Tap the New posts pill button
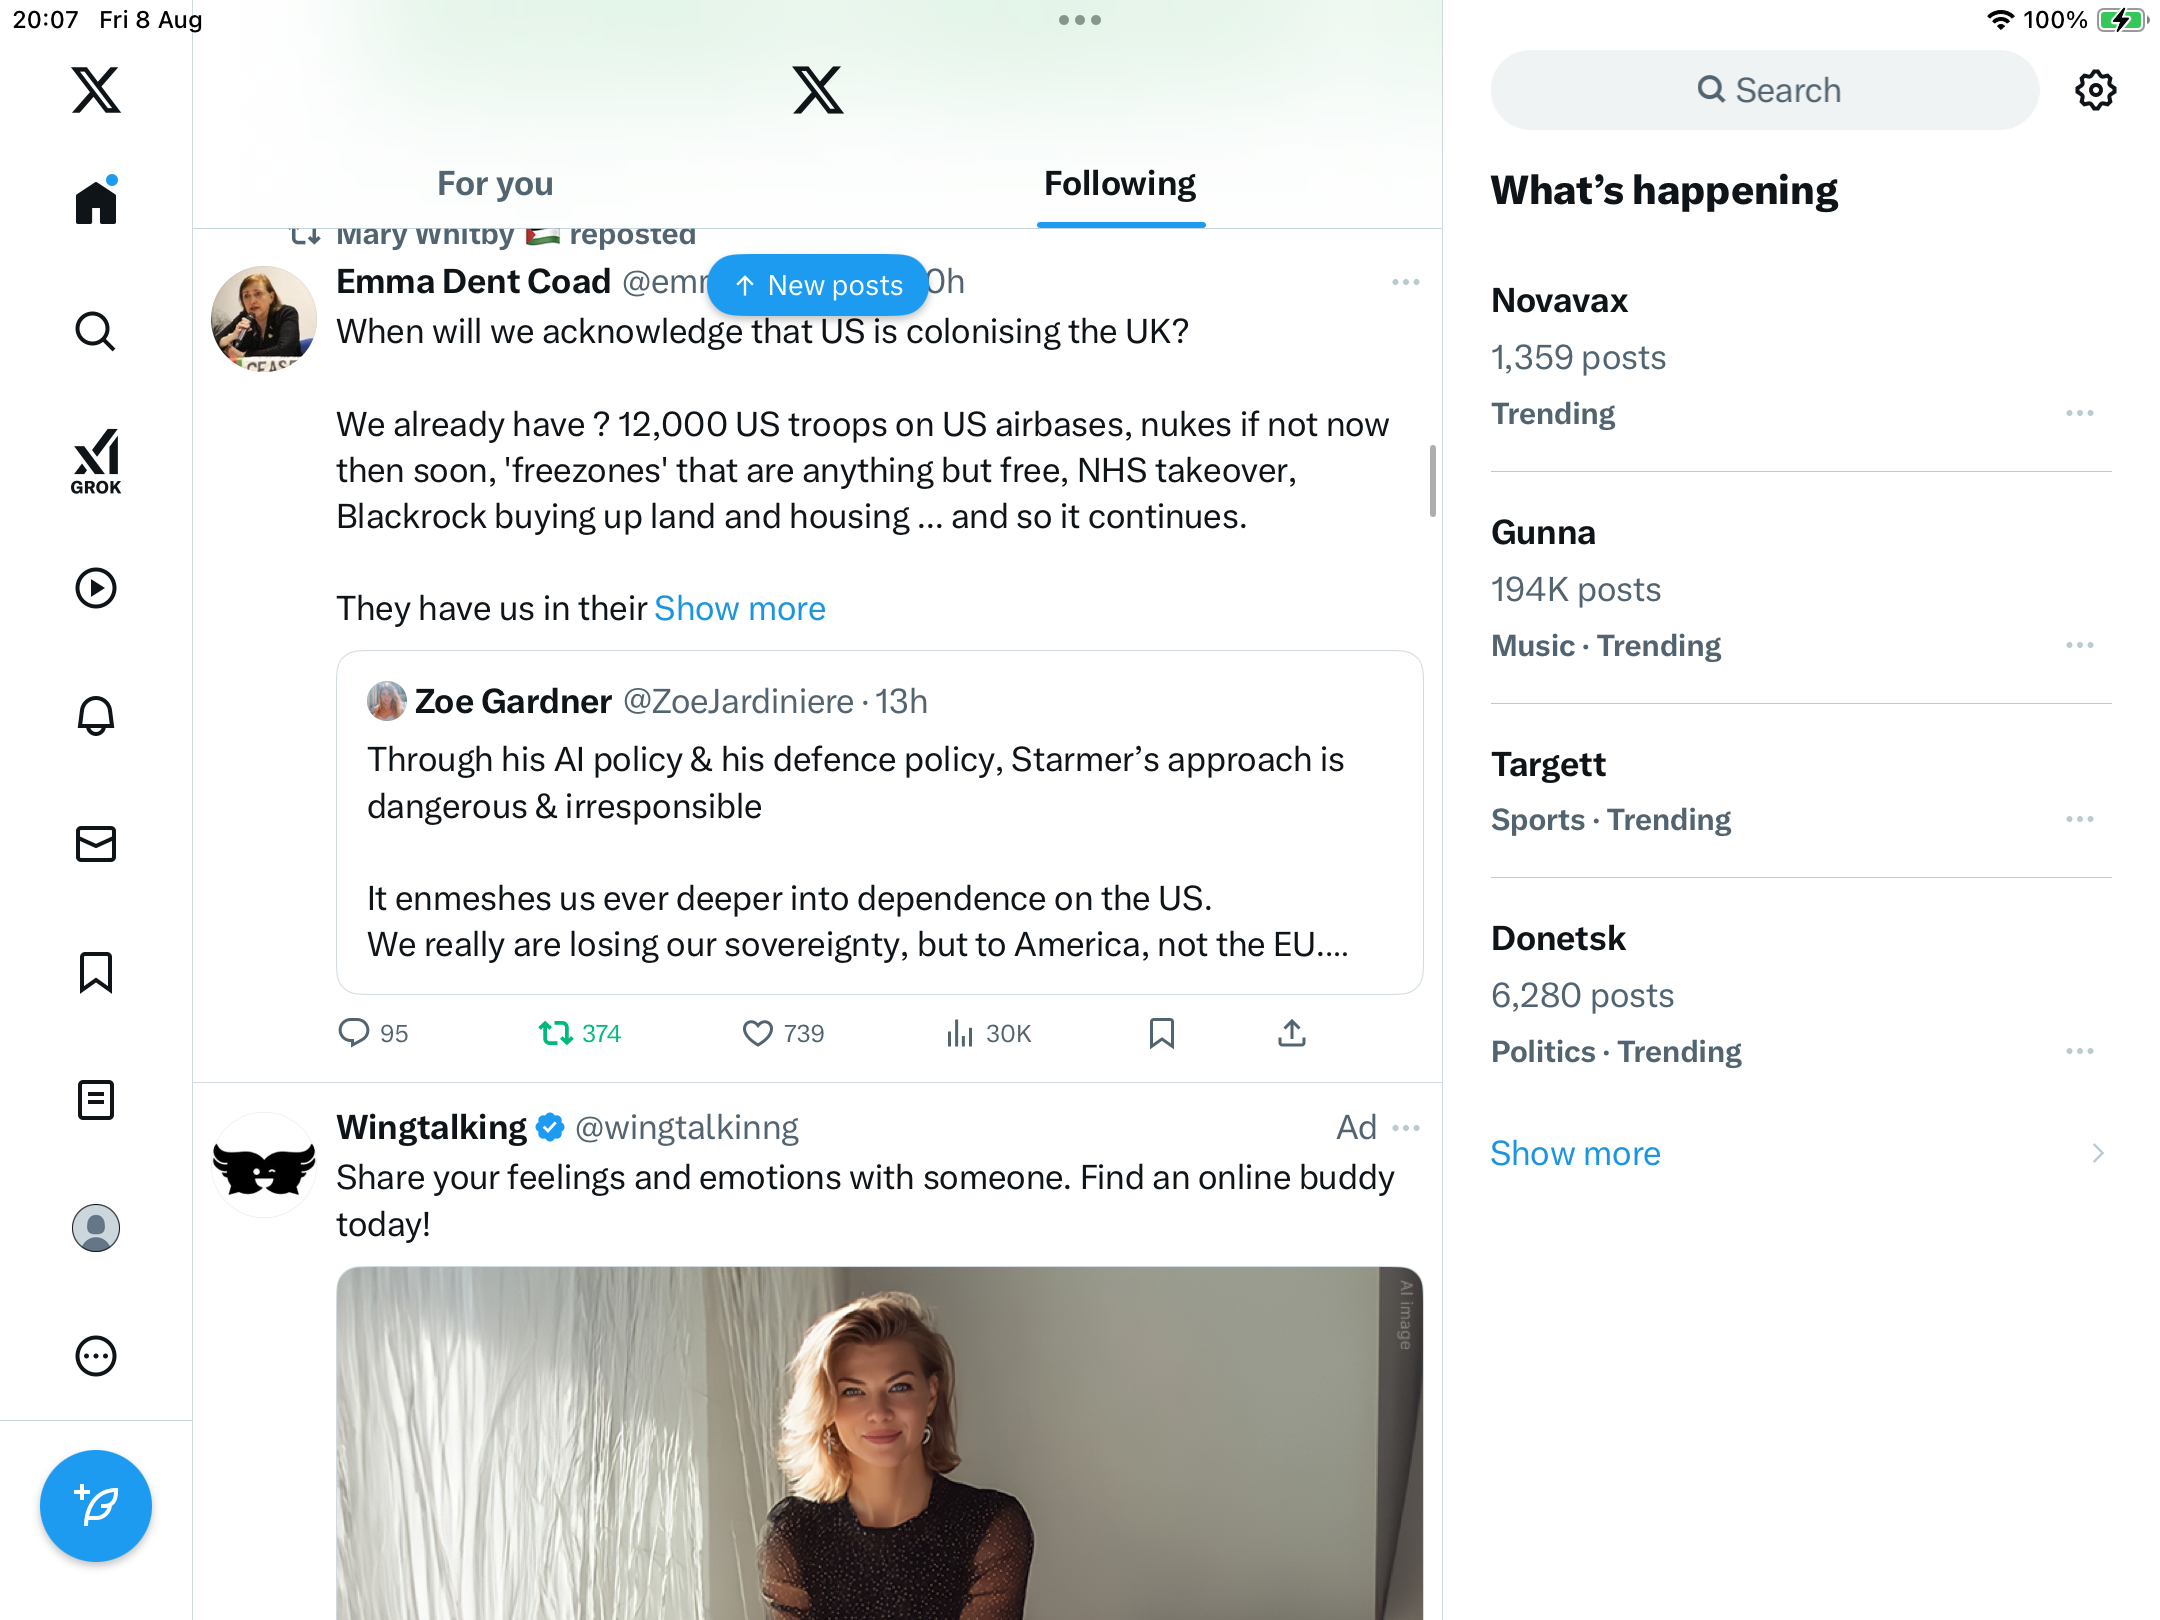 click(x=818, y=285)
